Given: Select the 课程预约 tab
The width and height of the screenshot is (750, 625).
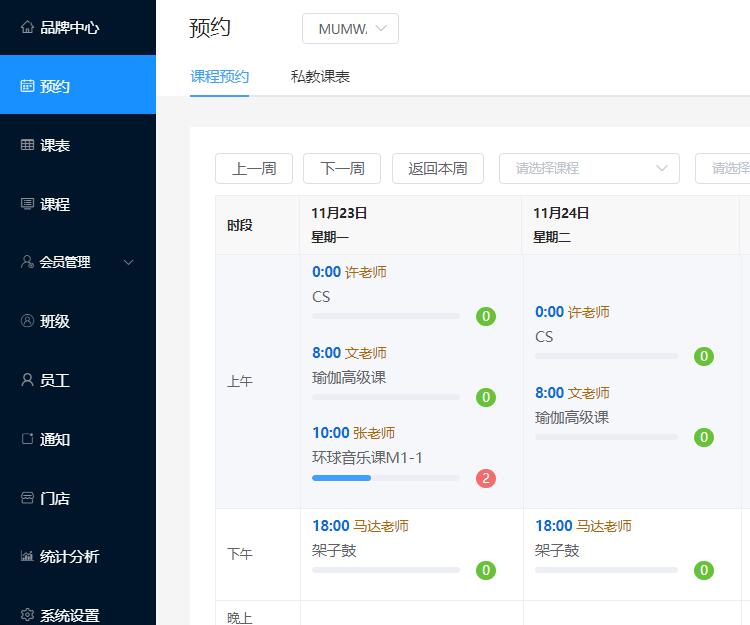Looking at the screenshot, I should point(219,76).
